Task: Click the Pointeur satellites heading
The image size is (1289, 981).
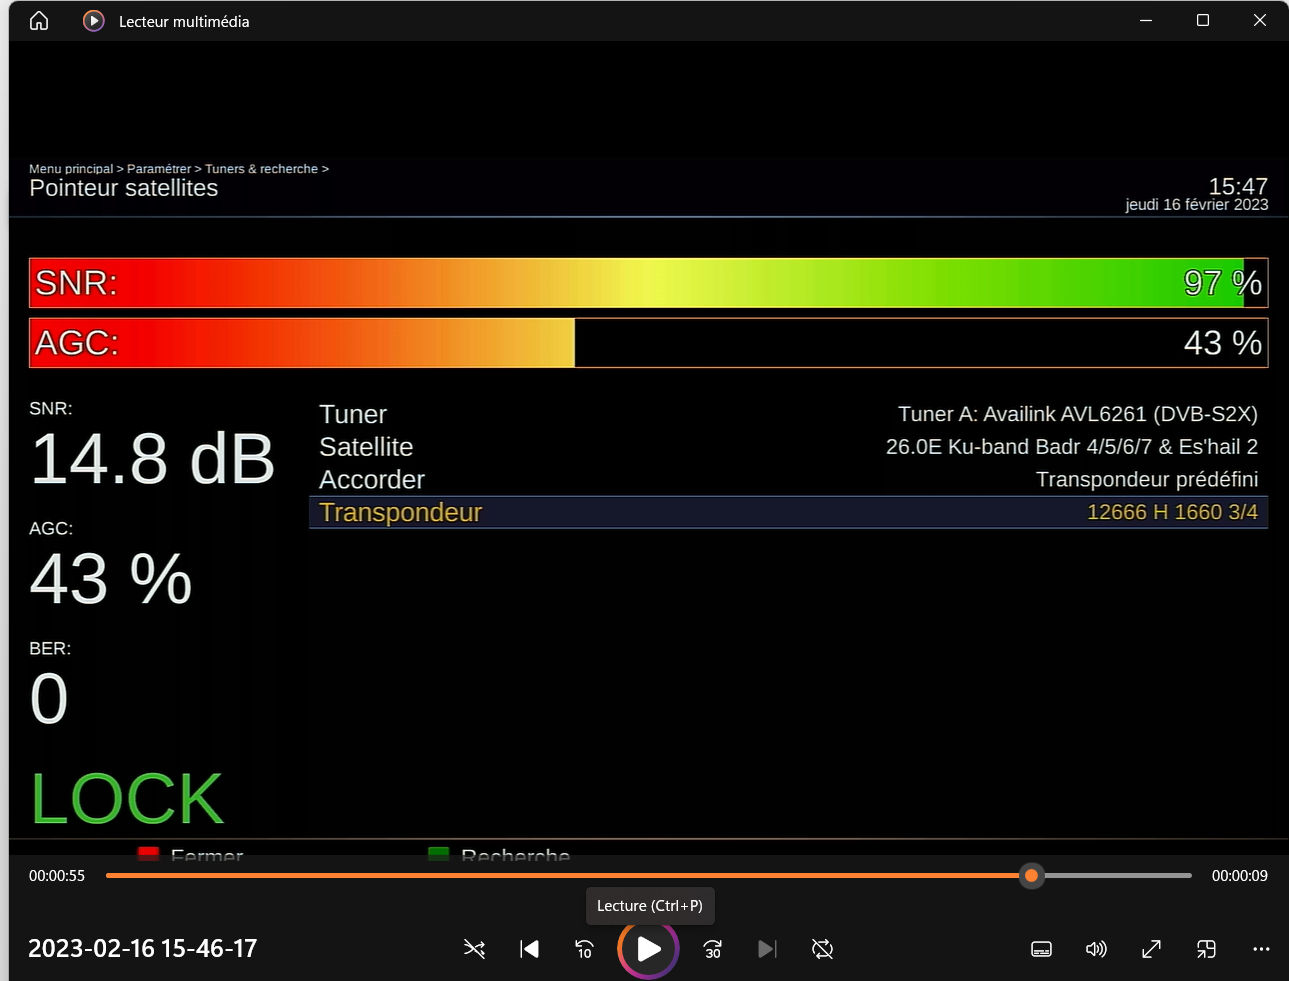Action: pyautogui.click(x=124, y=188)
